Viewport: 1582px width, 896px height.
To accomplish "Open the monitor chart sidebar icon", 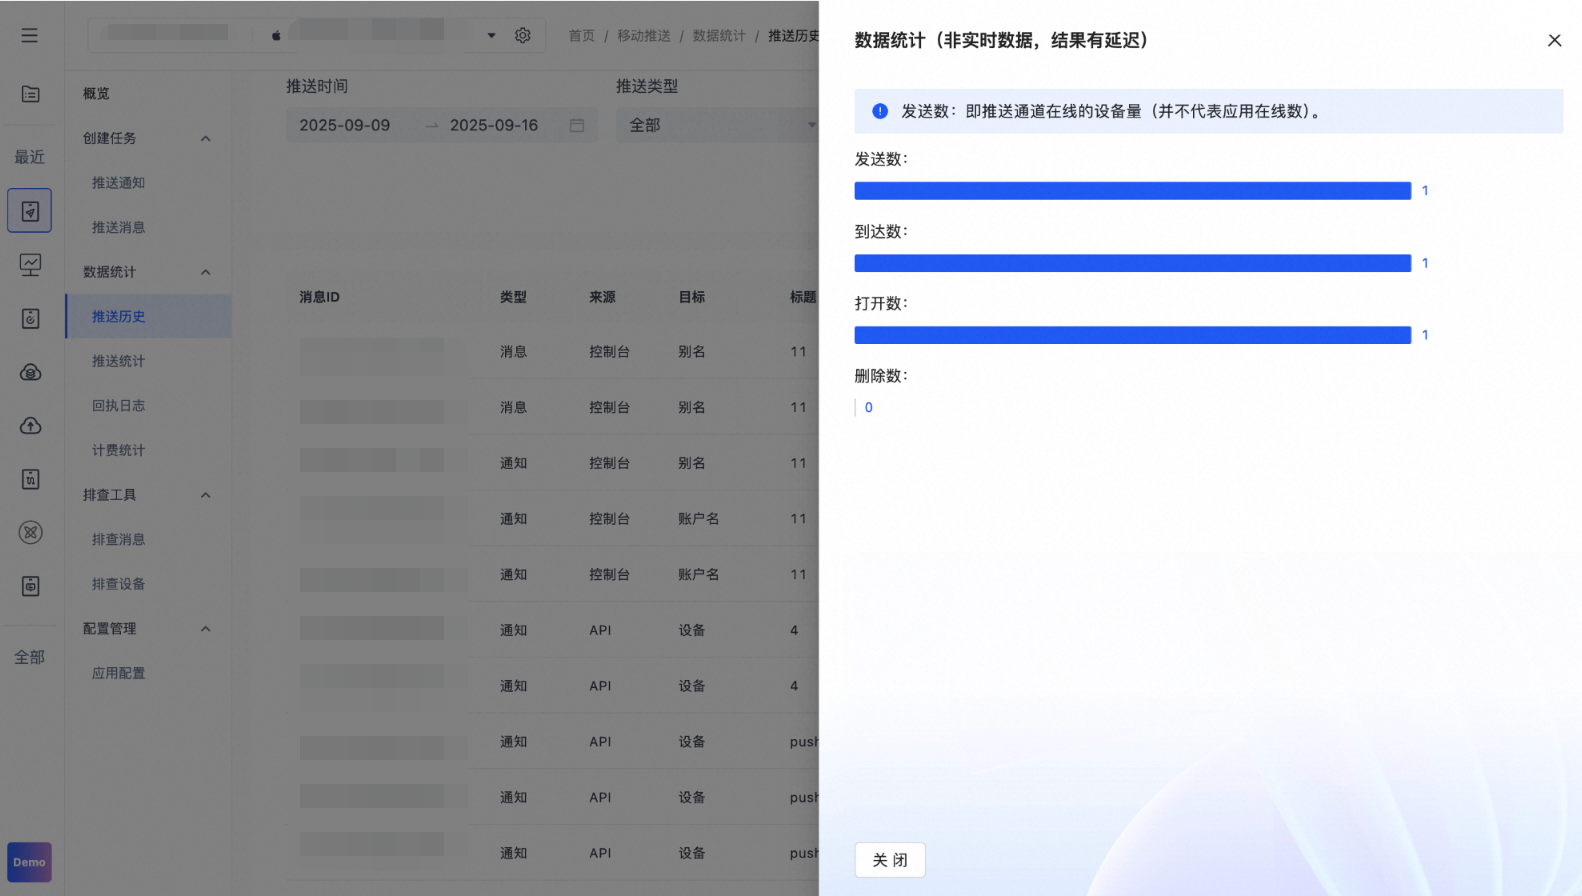I will coord(30,265).
